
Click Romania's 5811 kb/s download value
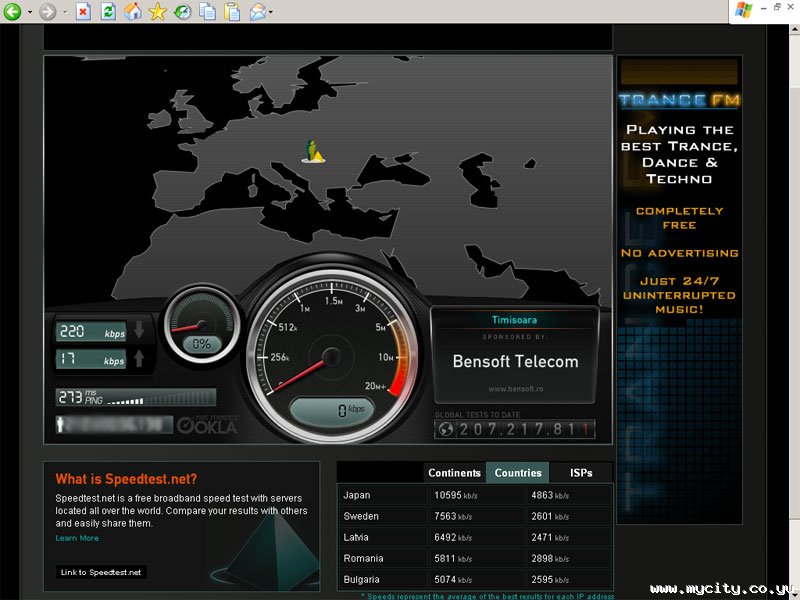click(453, 559)
